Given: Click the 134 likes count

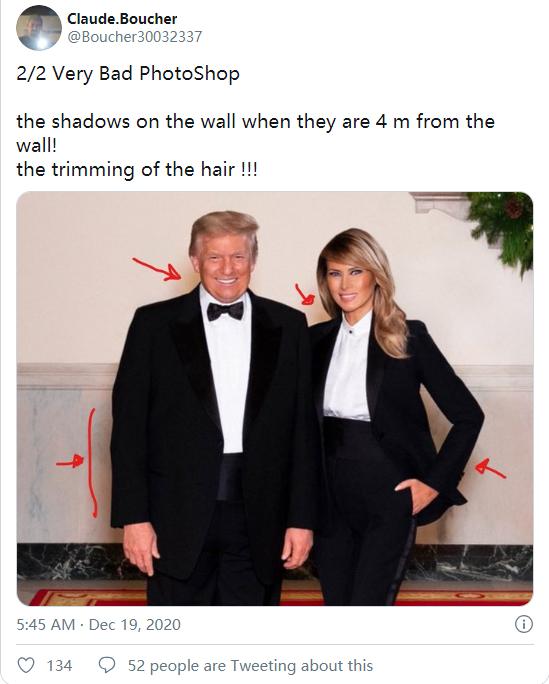Looking at the screenshot, I should (59, 666).
